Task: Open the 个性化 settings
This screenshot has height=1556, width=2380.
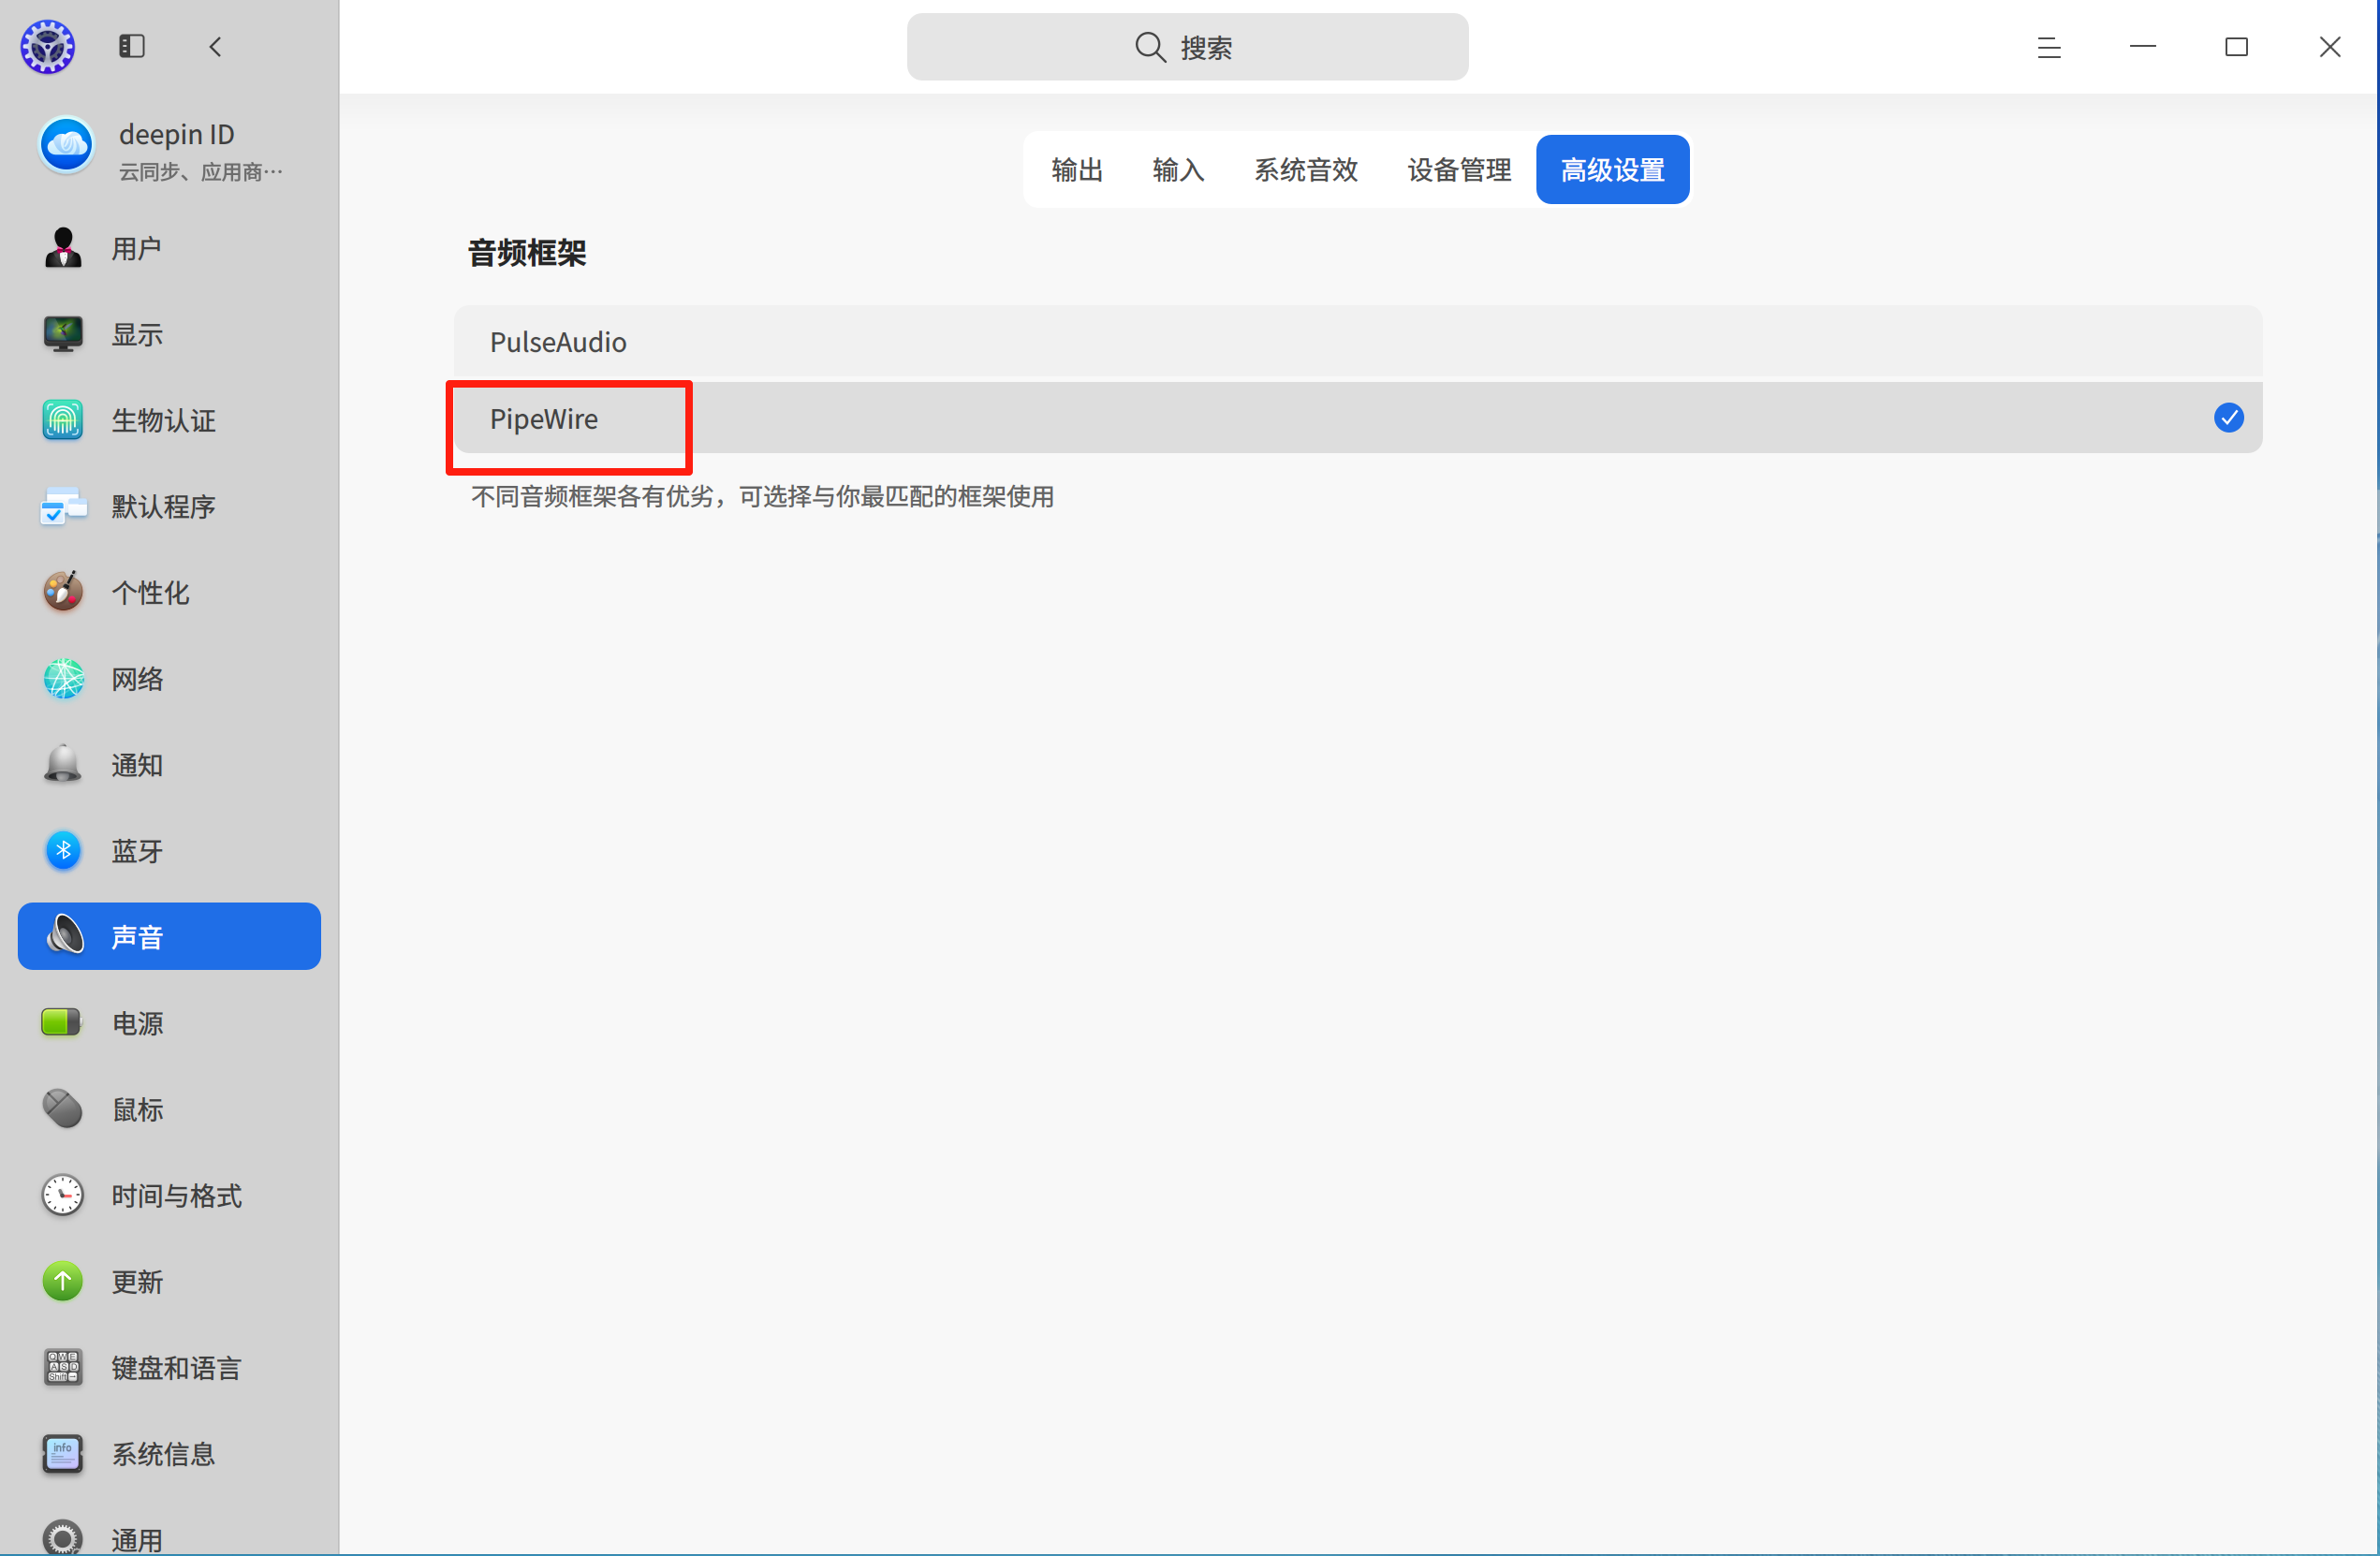Action: point(169,592)
